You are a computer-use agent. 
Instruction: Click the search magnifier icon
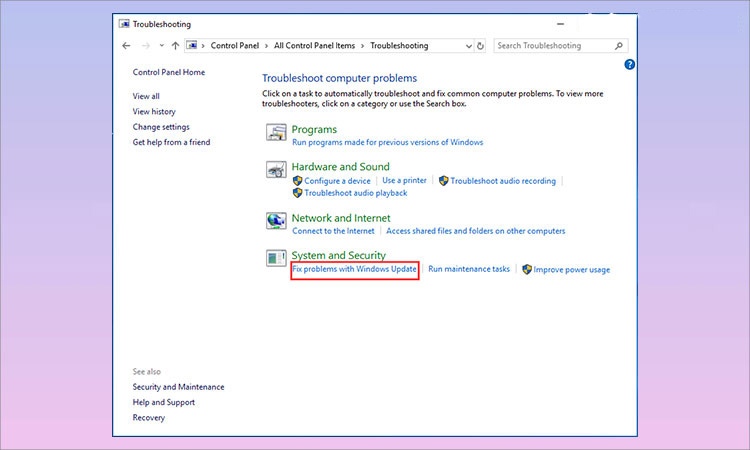point(618,46)
